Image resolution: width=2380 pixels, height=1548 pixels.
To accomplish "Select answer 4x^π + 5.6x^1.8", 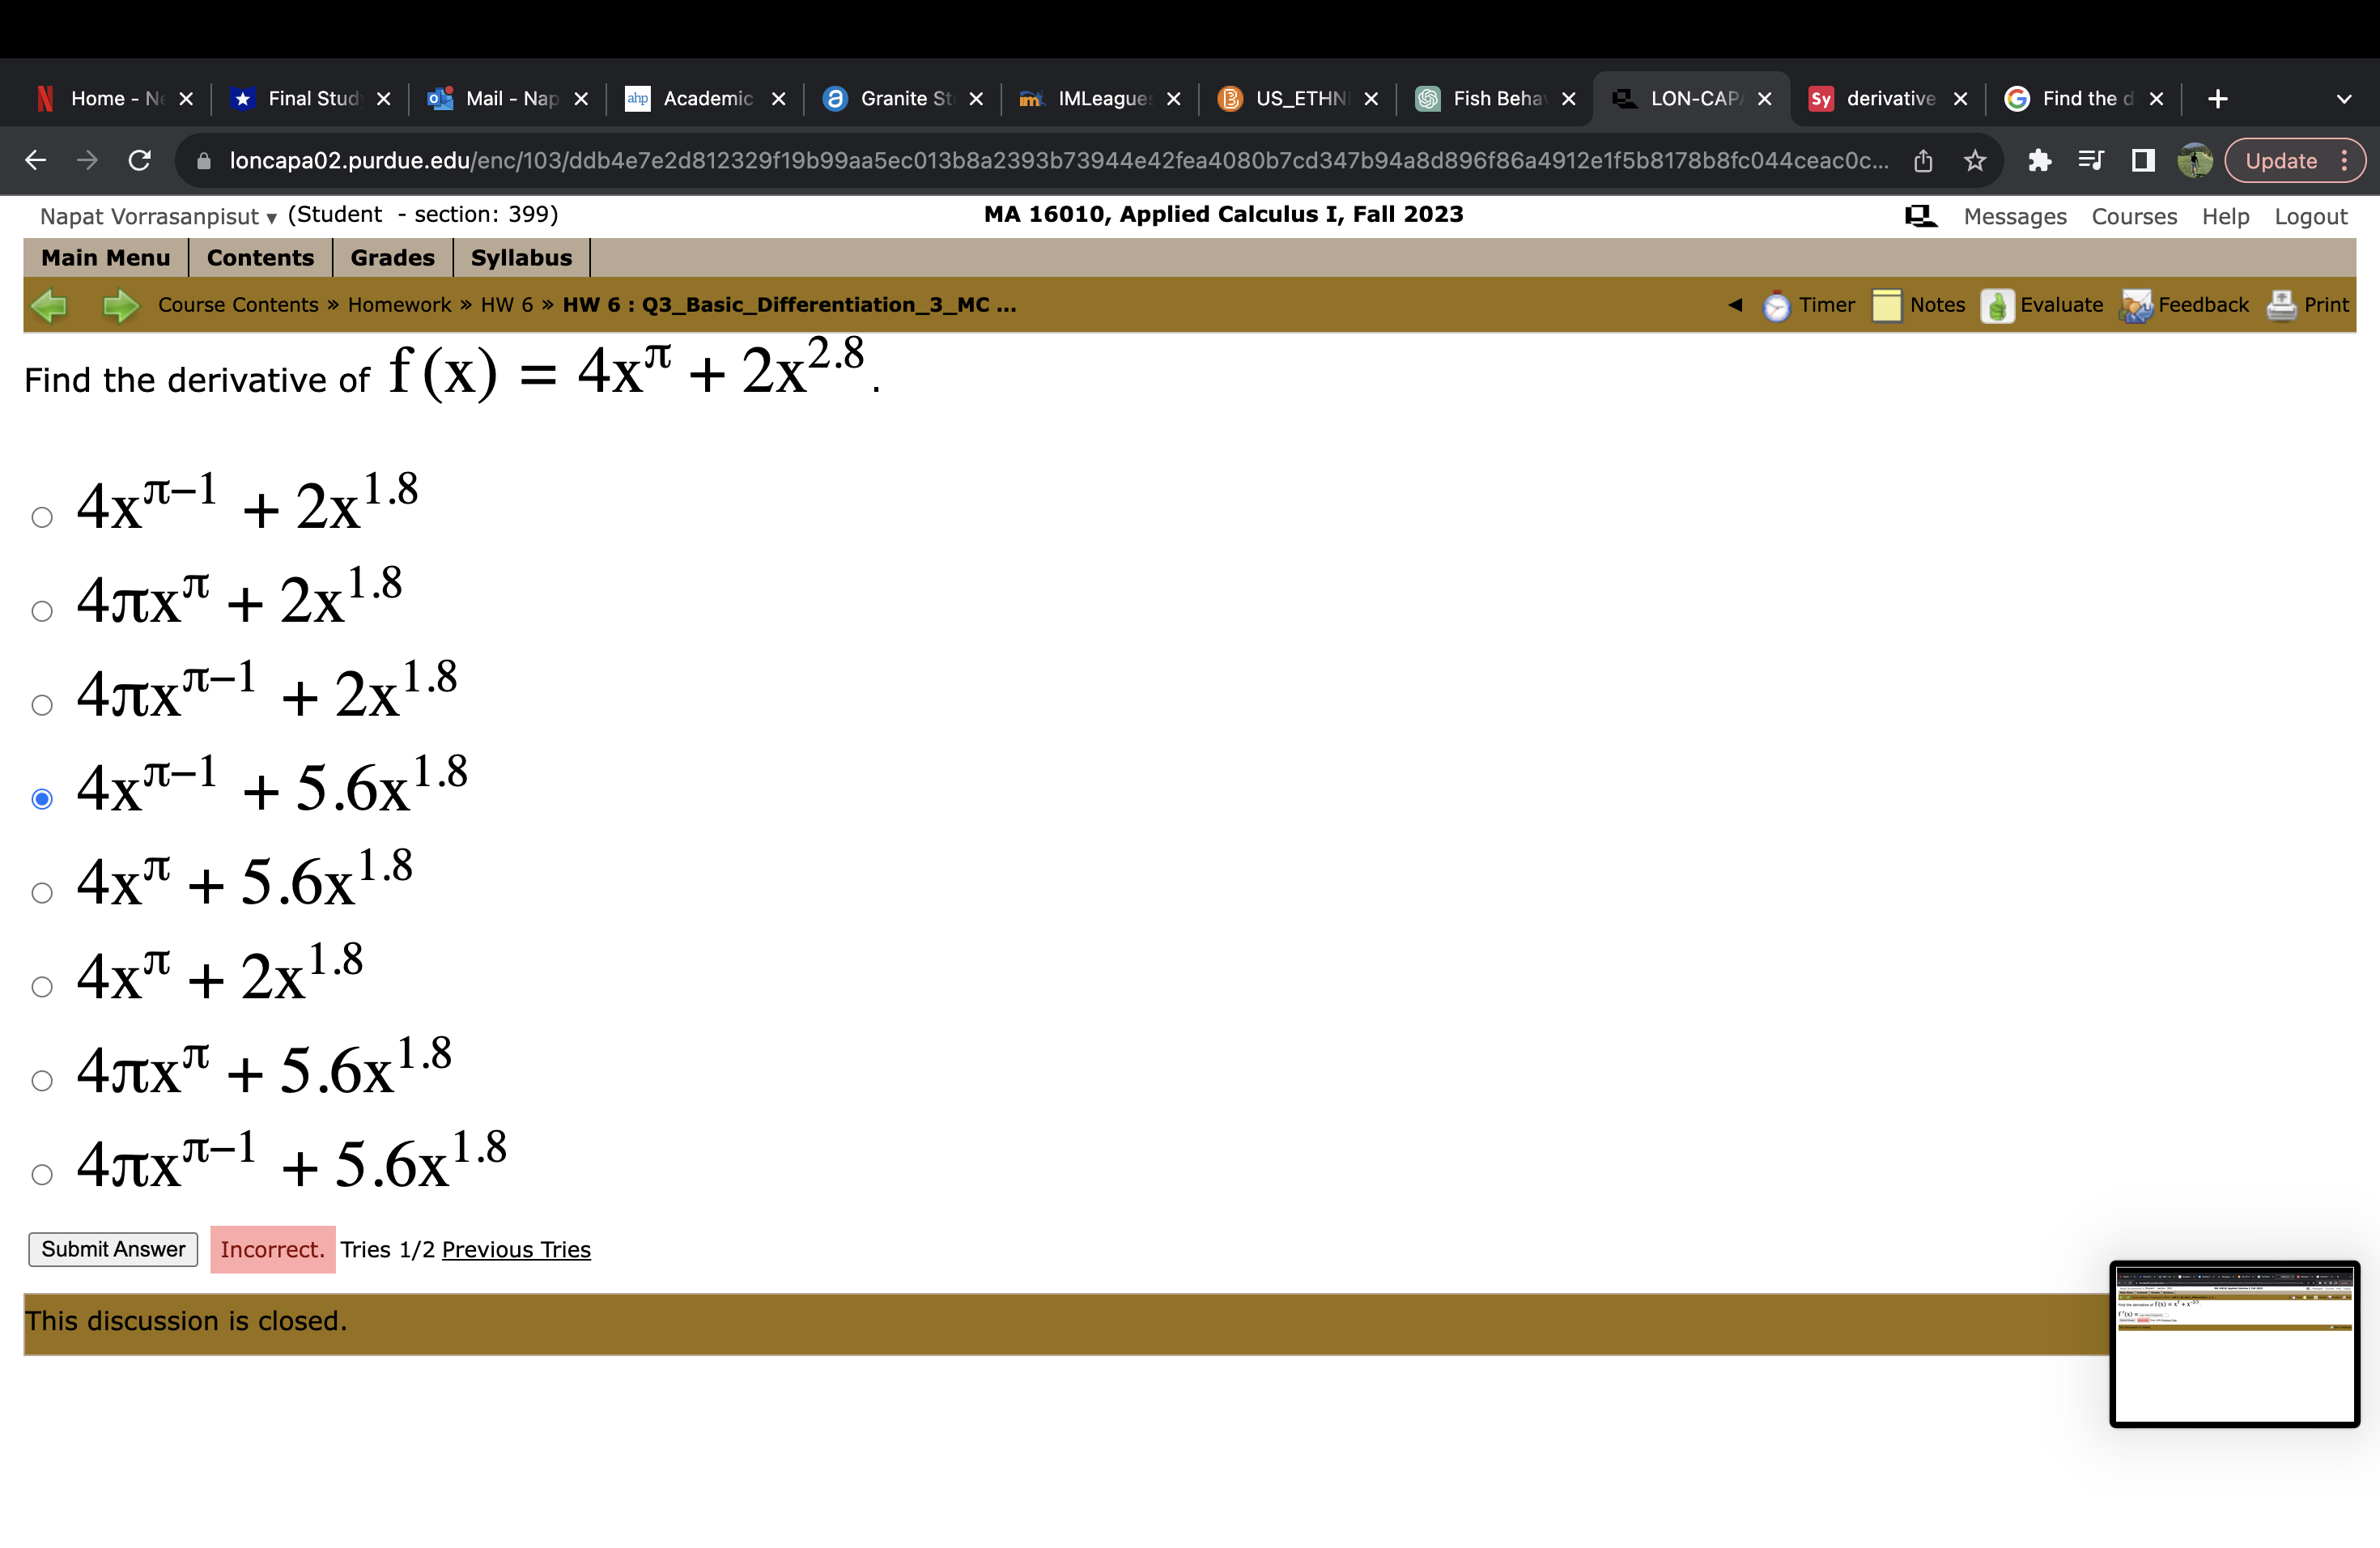I will (43, 892).
